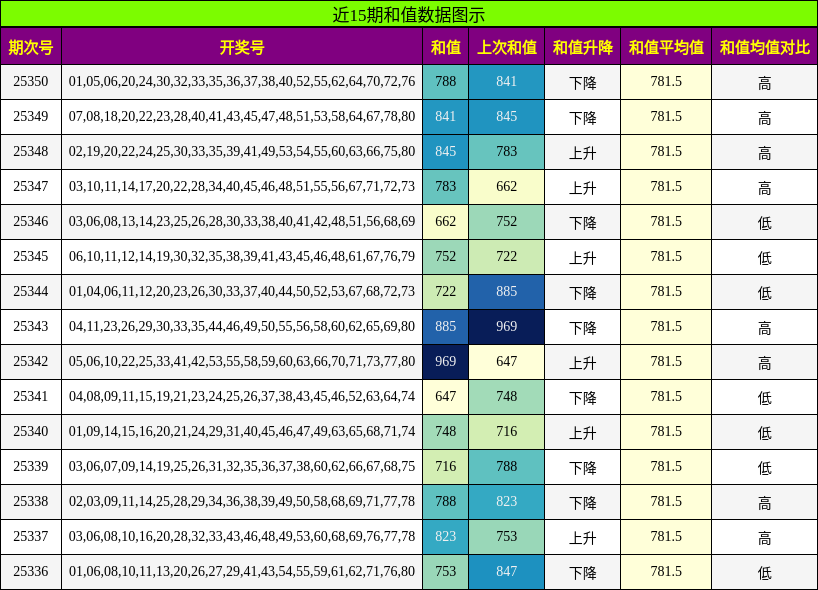Click the 高 comparison cell for period 25343
Viewport: 818px width, 590px height.
(764, 326)
